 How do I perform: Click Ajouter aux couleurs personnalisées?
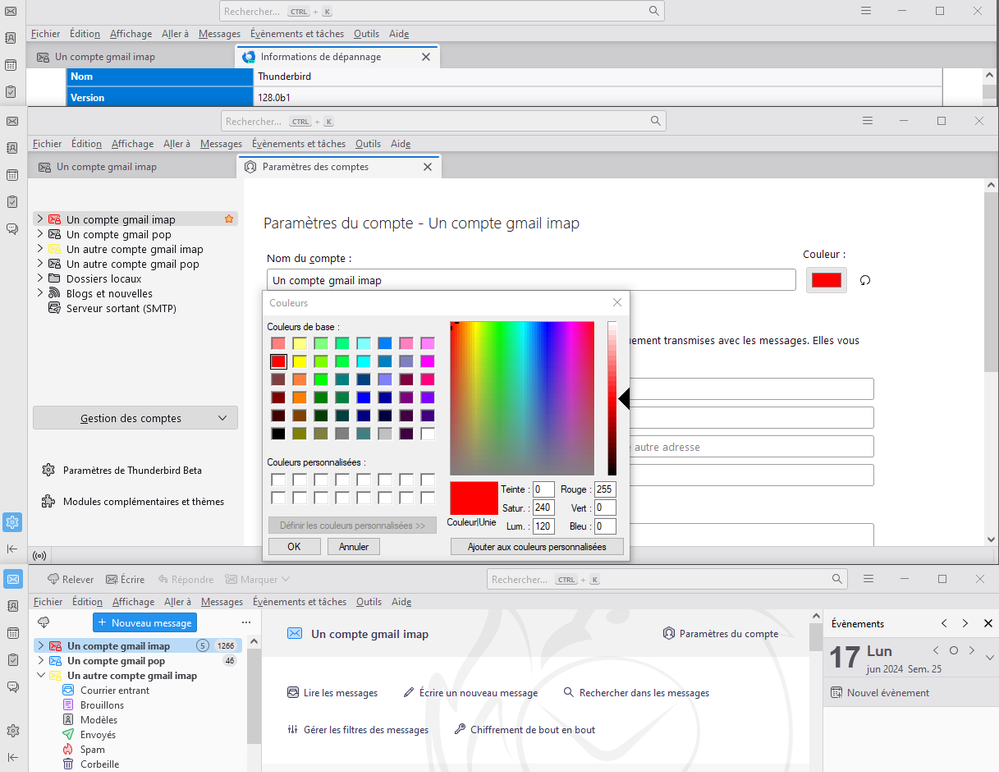click(x=537, y=547)
